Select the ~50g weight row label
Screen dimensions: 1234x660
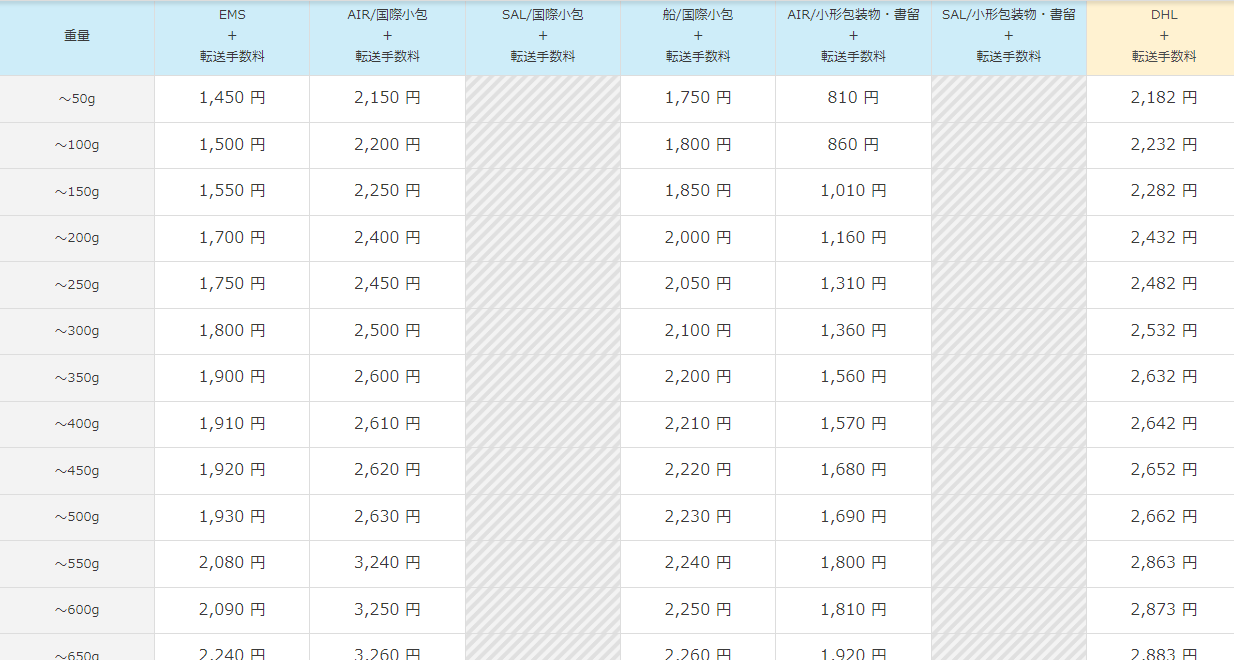point(77,99)
